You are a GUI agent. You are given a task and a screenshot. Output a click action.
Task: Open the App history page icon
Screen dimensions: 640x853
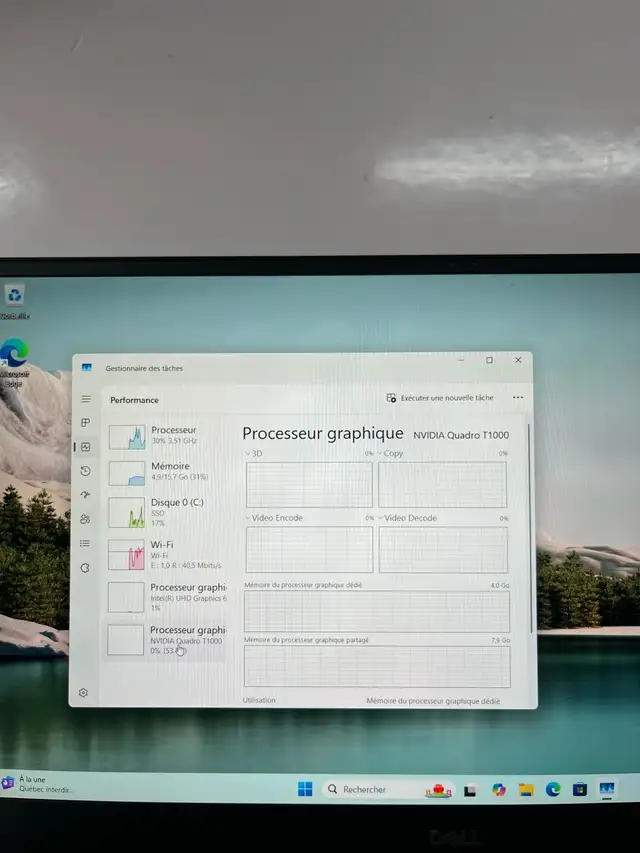tap(85, 471)
